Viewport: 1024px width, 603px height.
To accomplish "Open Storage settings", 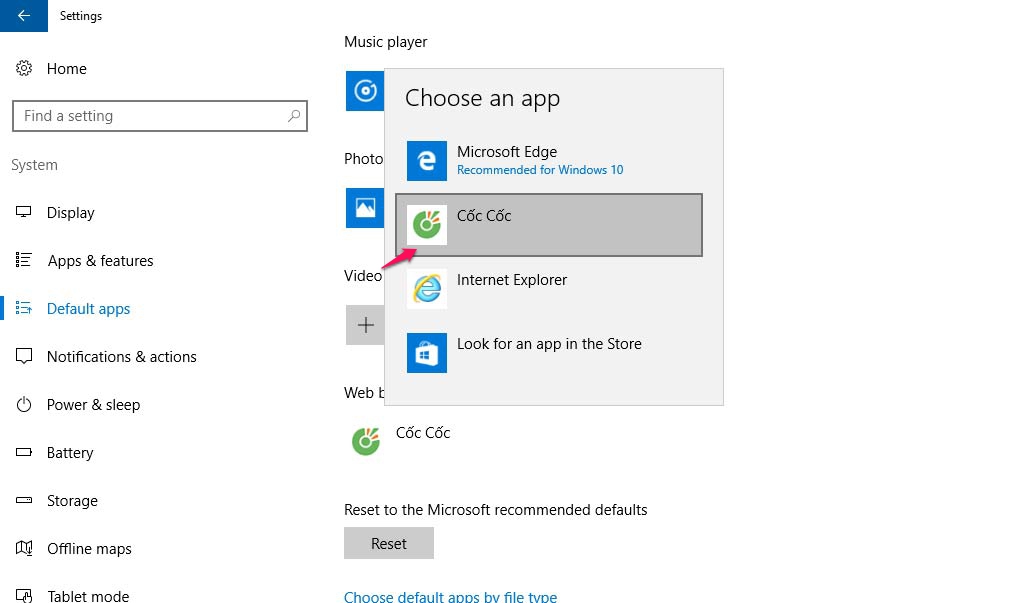I will [72, 501].
